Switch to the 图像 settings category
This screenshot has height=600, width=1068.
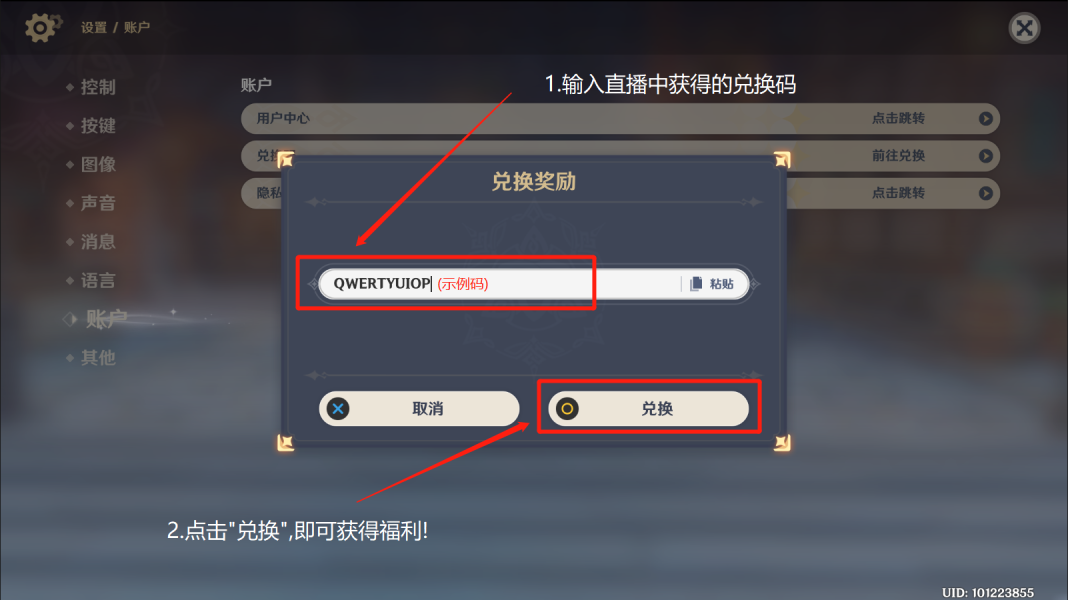click(x=98, y=164)
